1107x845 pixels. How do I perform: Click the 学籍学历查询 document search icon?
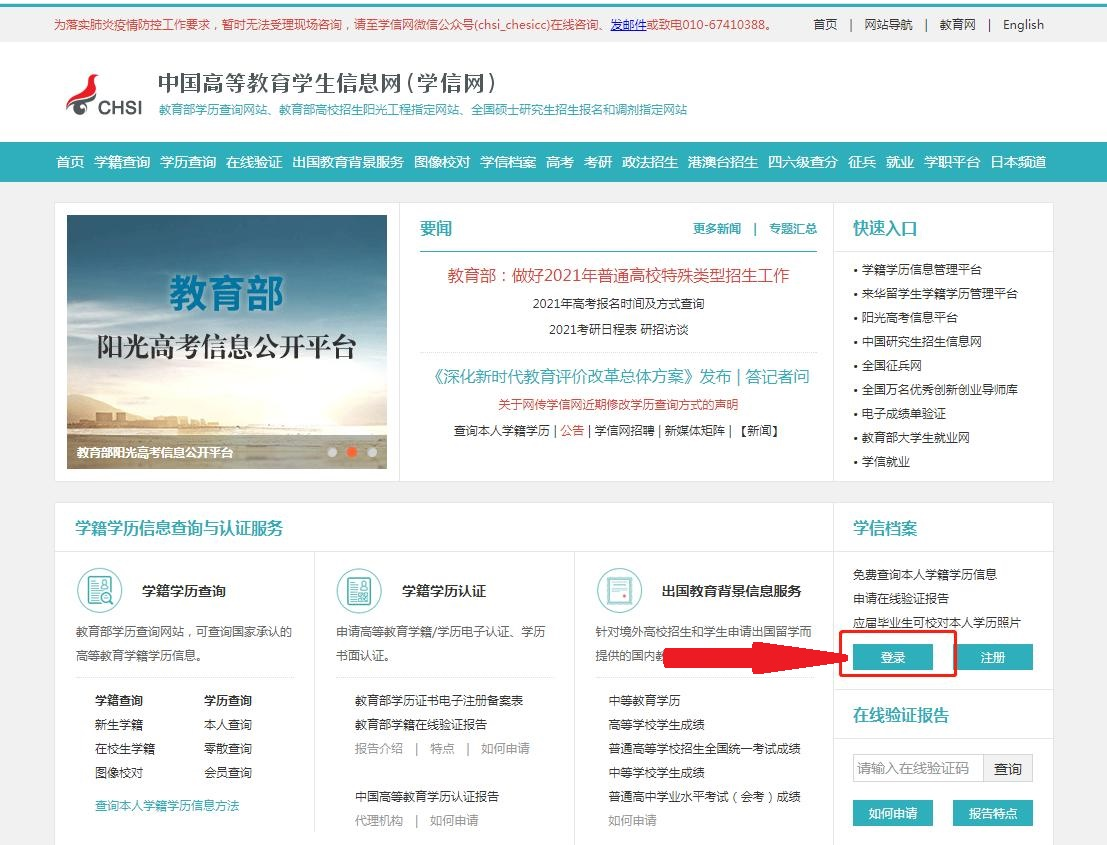coord(99,590)
